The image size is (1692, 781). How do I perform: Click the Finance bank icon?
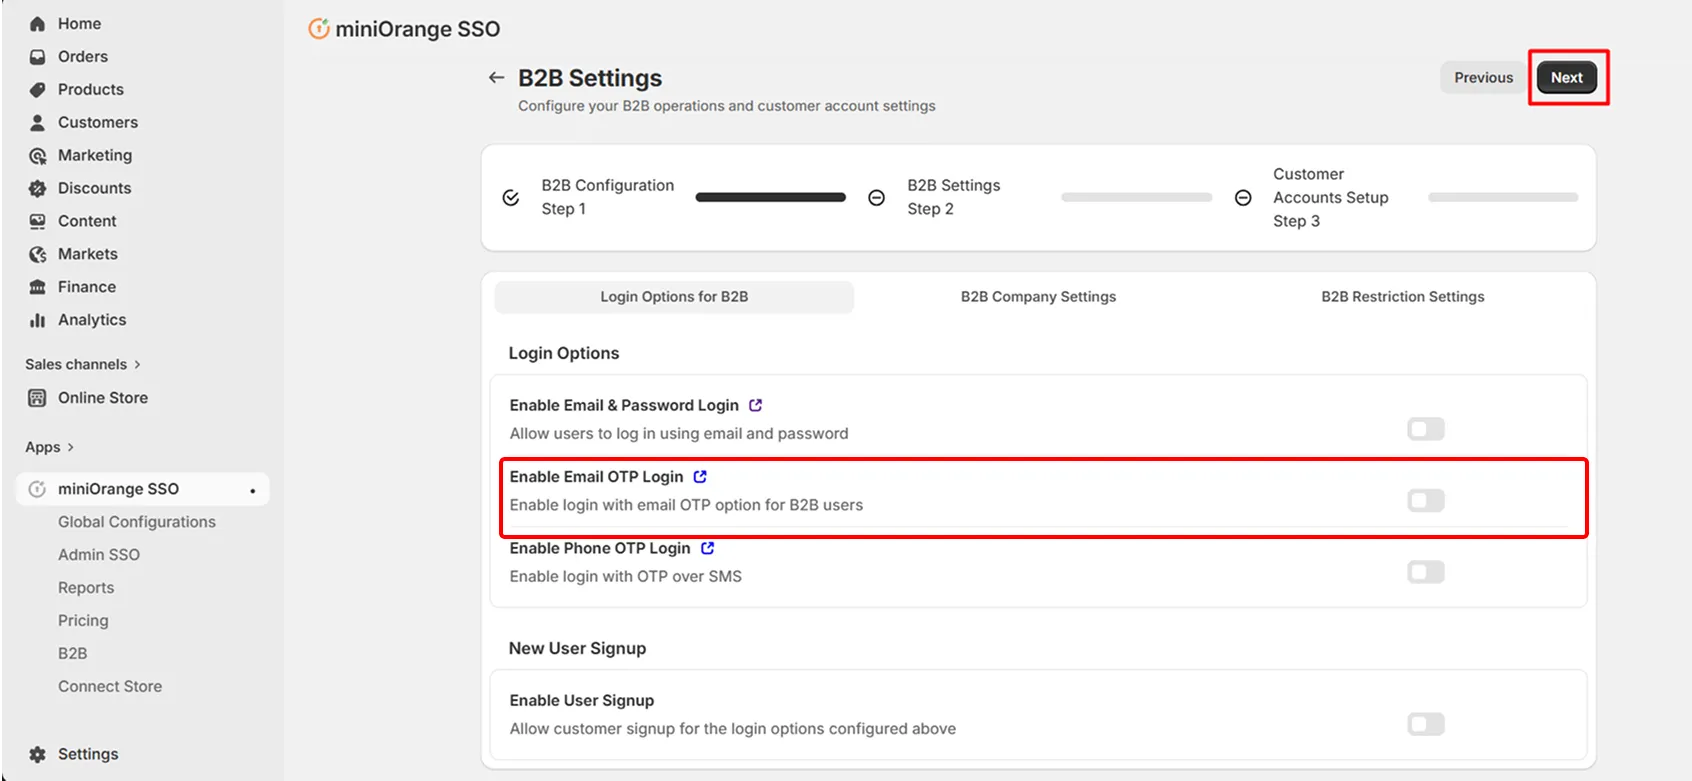[x=37, y=287]
